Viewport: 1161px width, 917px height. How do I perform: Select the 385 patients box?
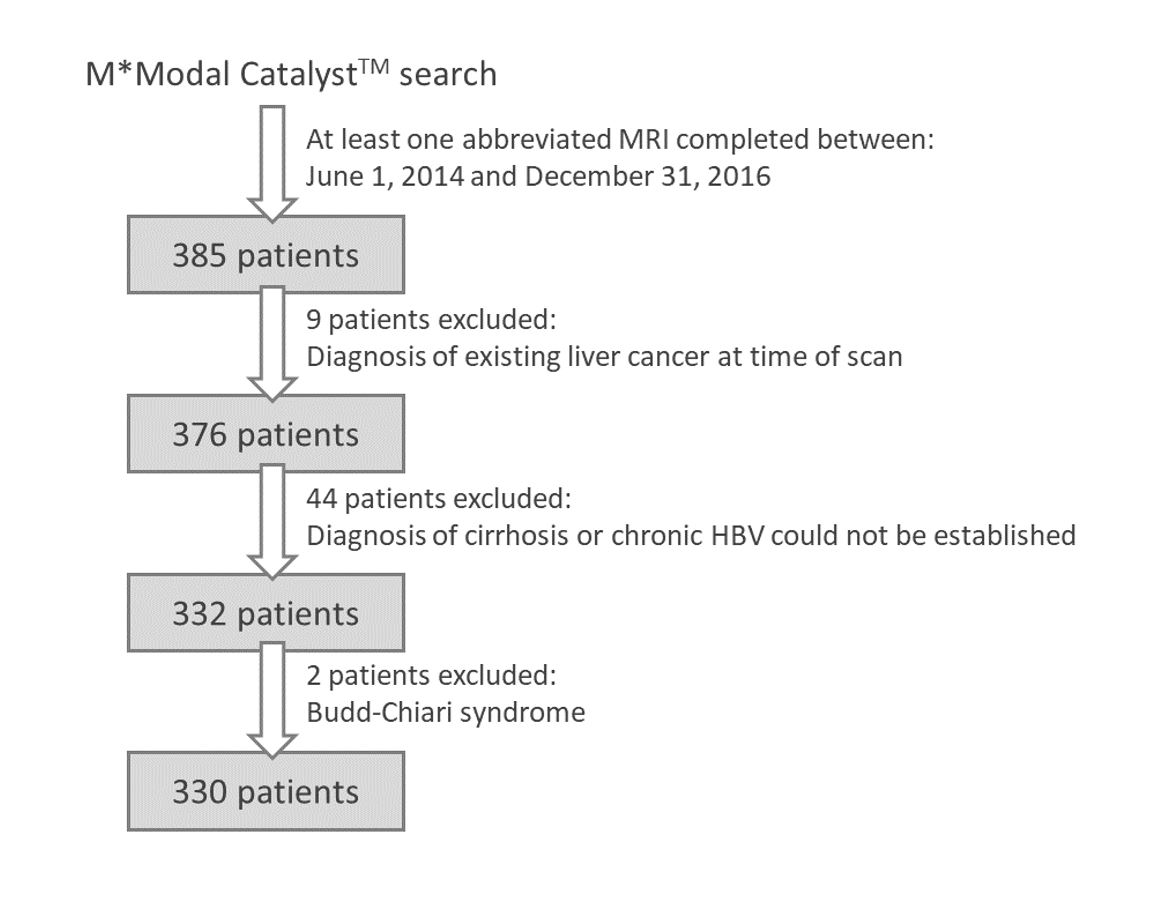click(266, 256)
